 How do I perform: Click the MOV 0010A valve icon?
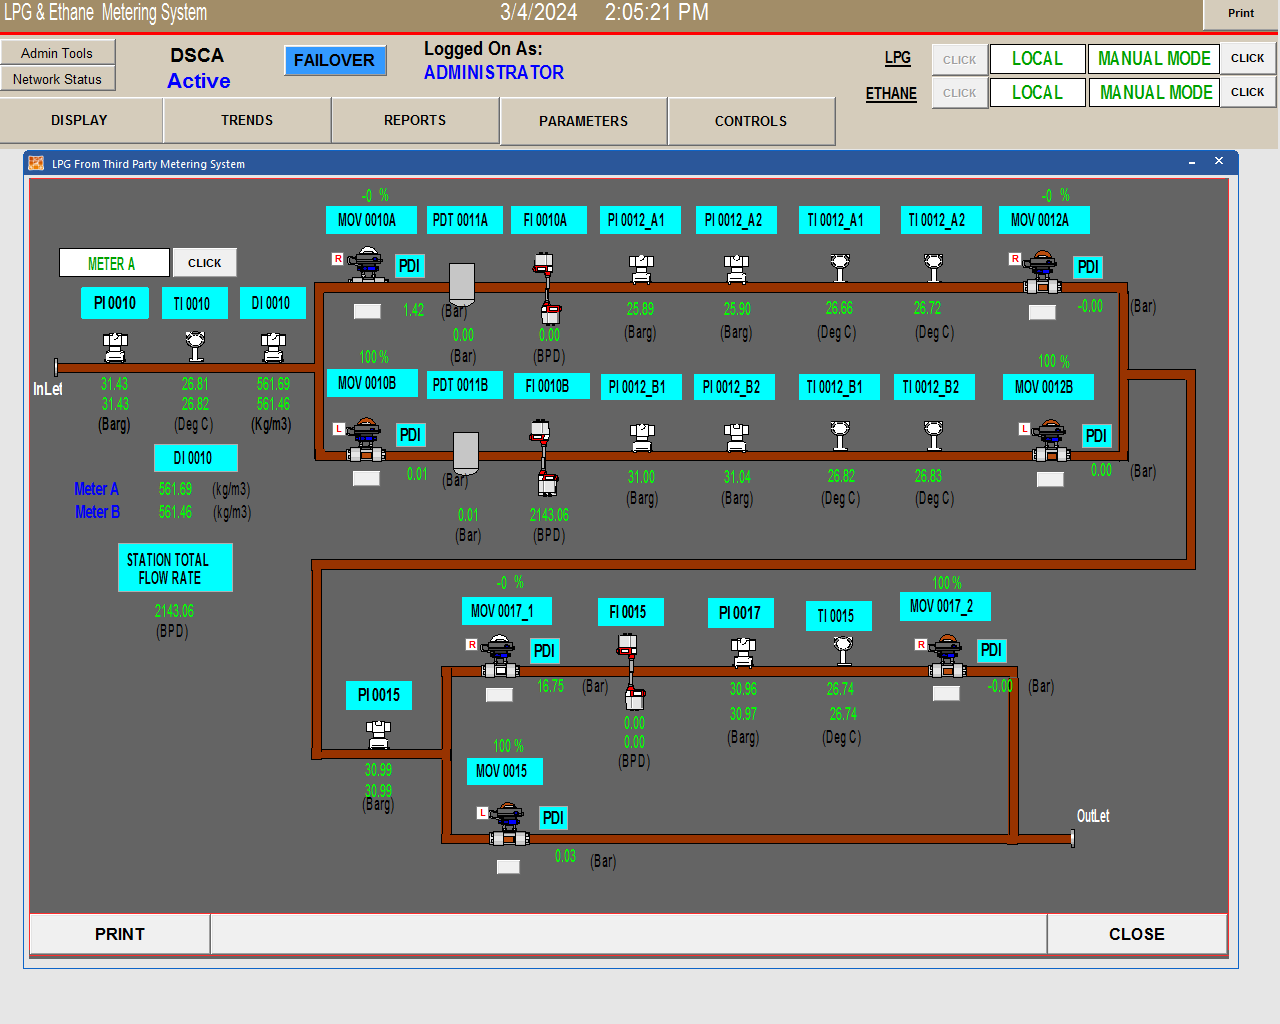367,266
